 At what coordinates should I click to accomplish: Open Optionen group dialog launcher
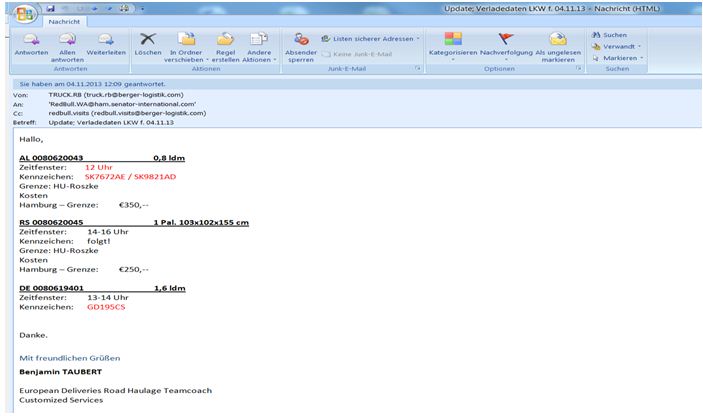[579, 69]
